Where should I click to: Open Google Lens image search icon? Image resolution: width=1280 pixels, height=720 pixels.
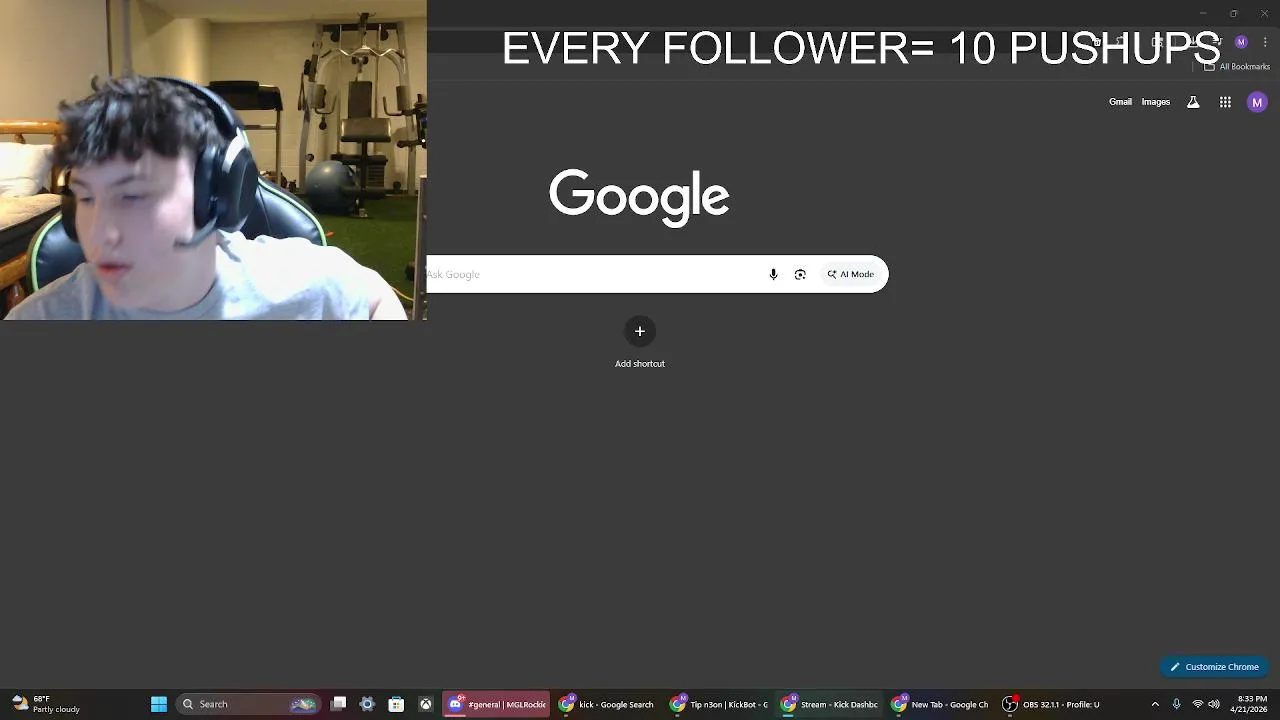tap(800, 274)
